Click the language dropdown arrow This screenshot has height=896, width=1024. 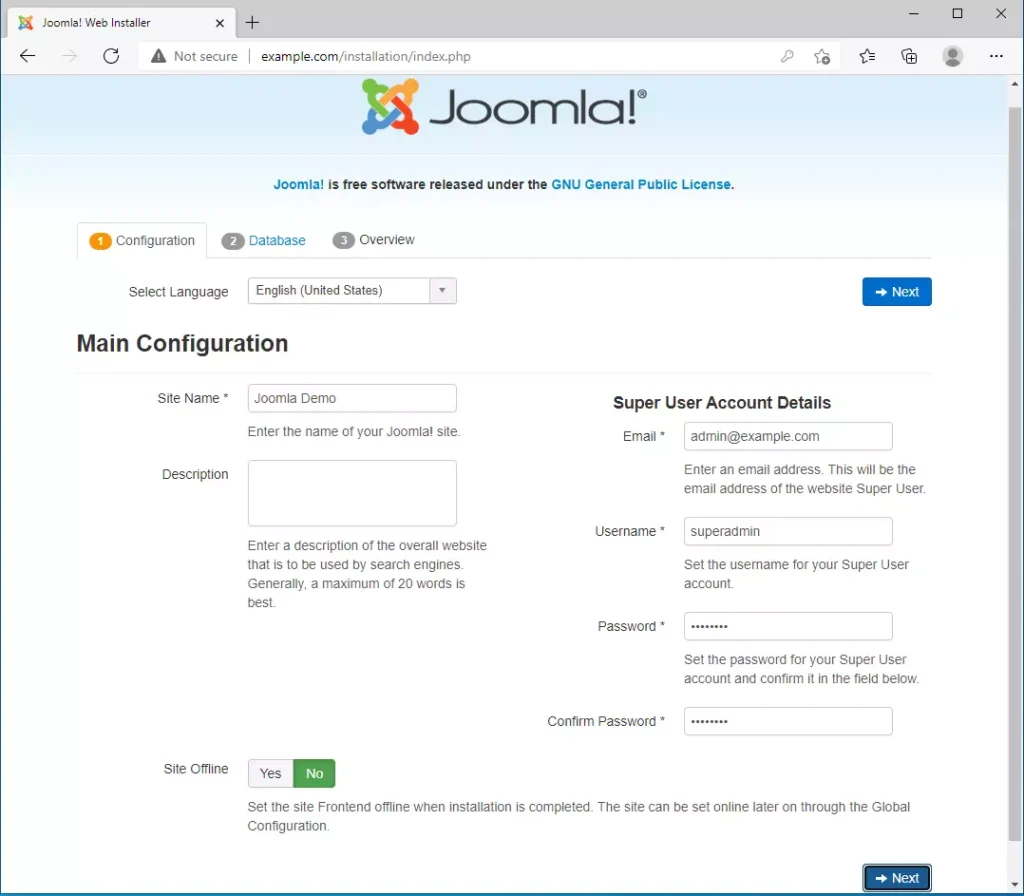[443, 291]
